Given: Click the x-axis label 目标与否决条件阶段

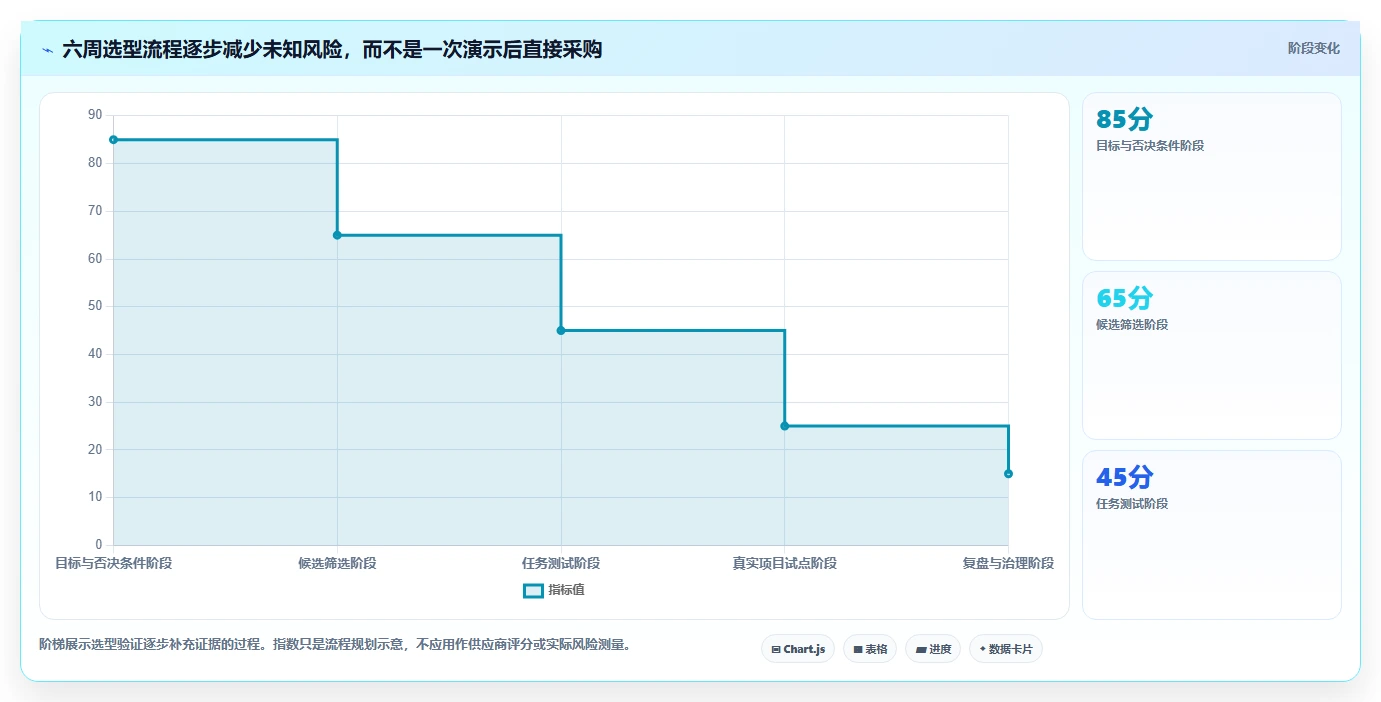Looking at the screenshot, I should [x=113, y=563].
